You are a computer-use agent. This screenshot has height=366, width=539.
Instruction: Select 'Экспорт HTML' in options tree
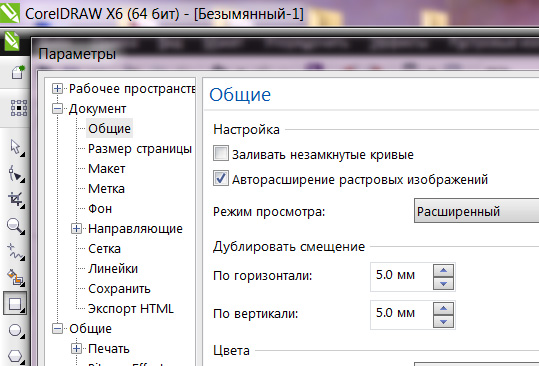click(x=131, y=309)
